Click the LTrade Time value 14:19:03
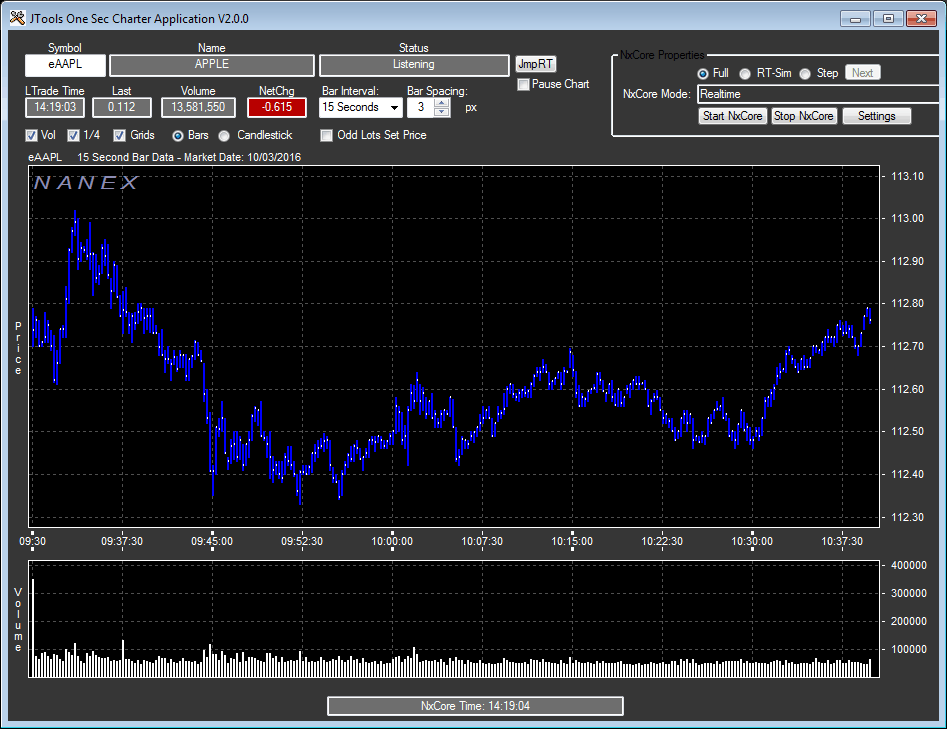The height and width of the screenshot is (729, 947). coord(55,108)
